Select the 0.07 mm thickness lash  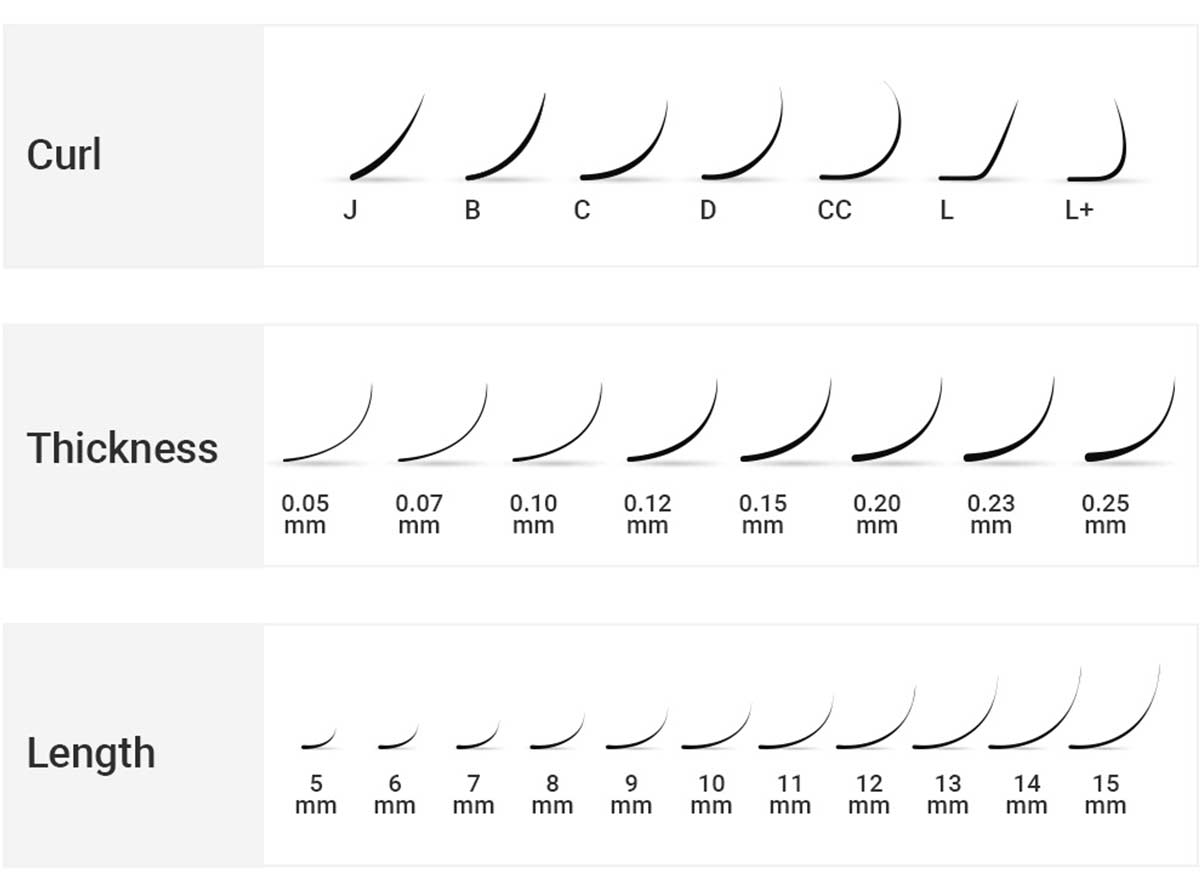442,422
